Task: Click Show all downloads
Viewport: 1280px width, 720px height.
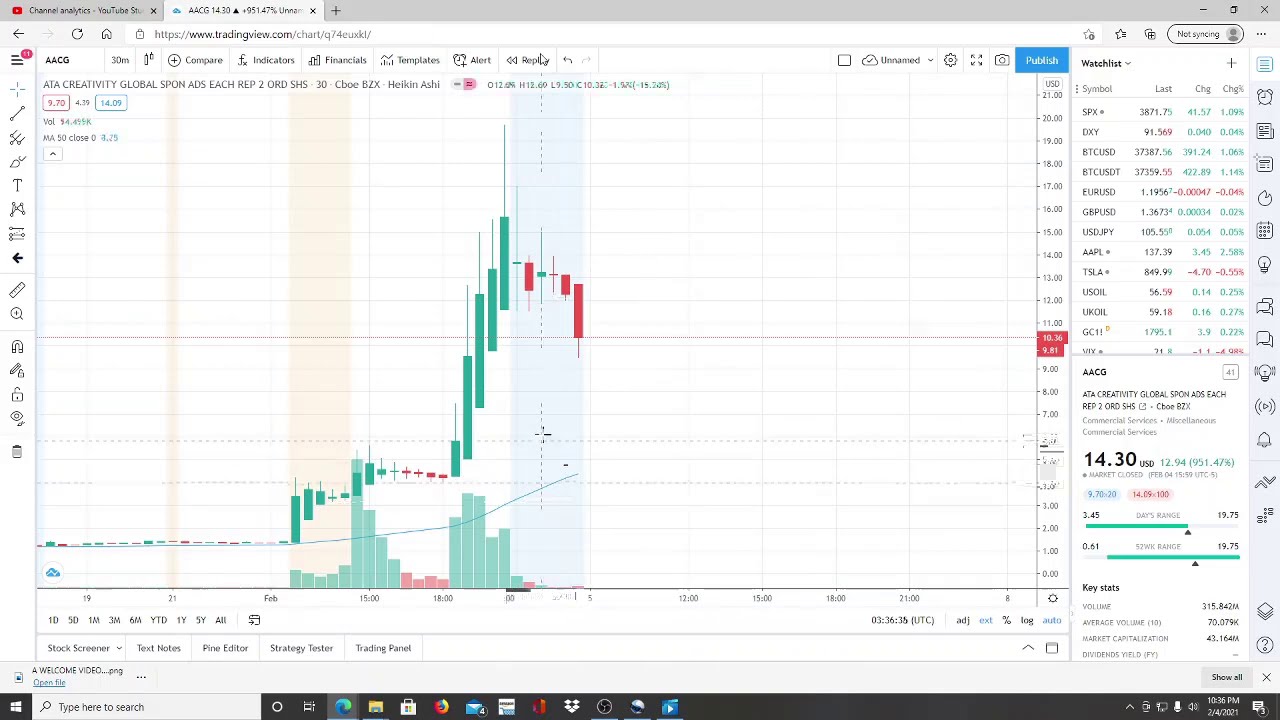Action: click(x=1226, y=677)
